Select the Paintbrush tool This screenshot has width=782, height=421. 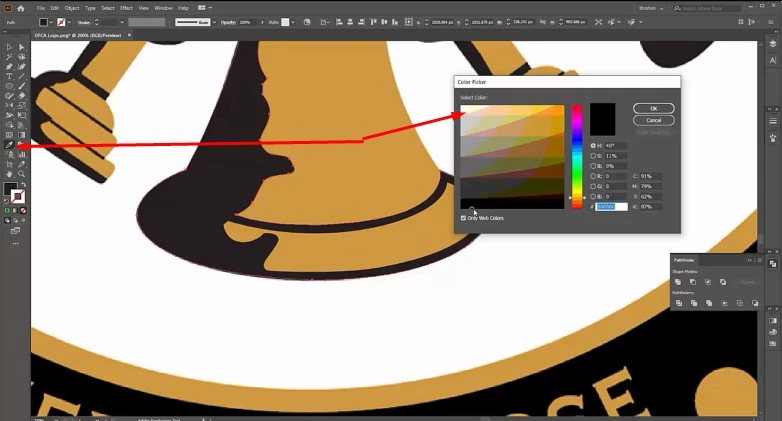click(21, 86)
